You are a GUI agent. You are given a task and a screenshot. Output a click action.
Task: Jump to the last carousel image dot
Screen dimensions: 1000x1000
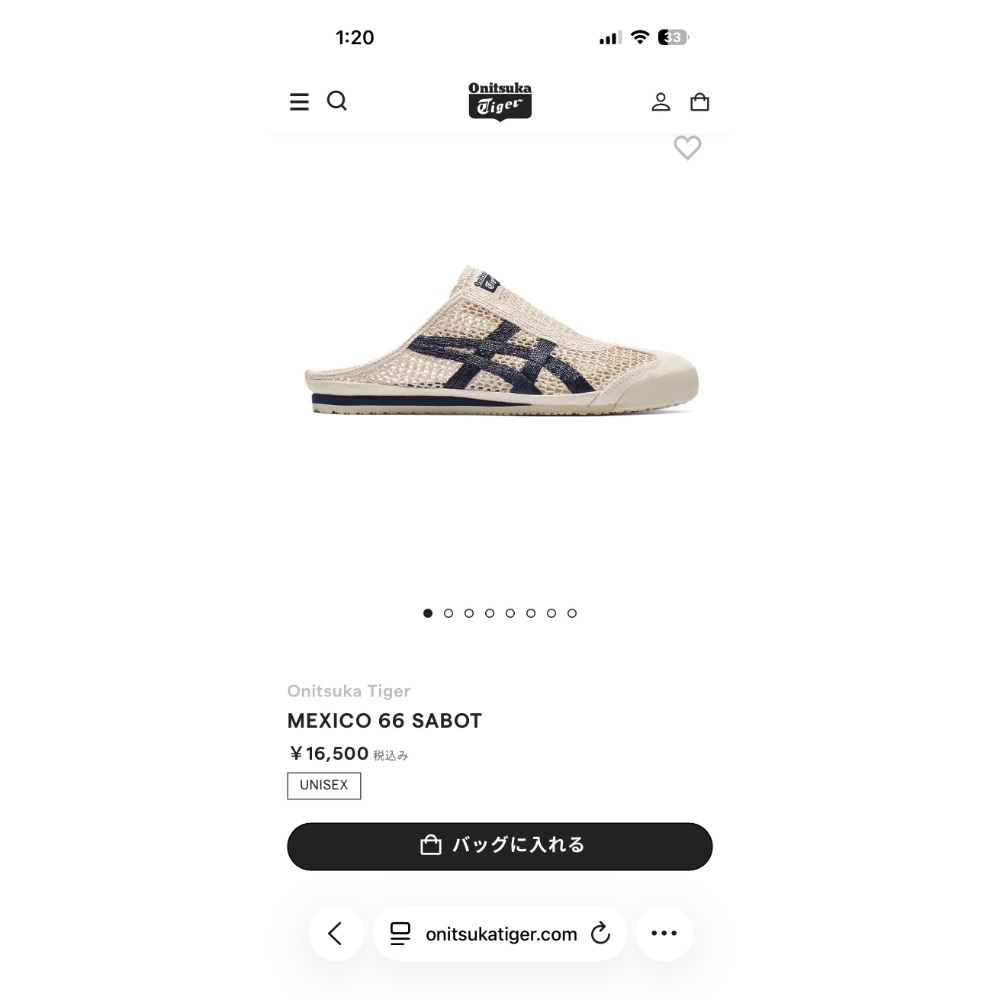coord(572,613)
